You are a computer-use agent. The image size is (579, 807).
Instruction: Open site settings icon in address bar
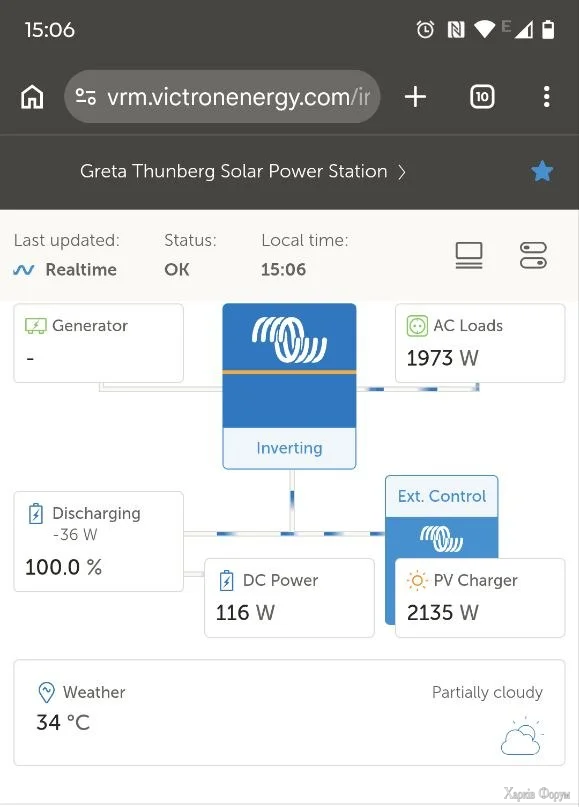pyautogui.click(x=85, y=96)
